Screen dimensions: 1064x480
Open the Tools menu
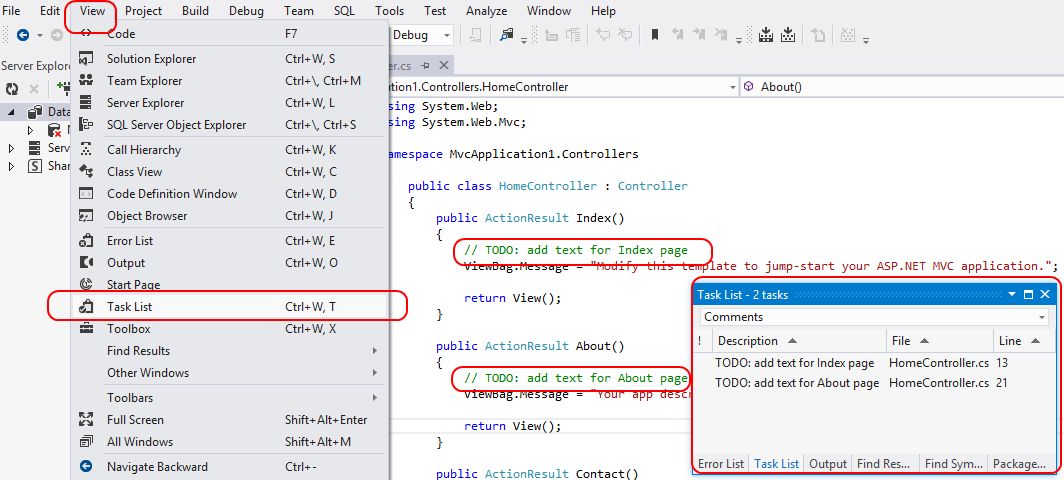[x=389, y=11]
